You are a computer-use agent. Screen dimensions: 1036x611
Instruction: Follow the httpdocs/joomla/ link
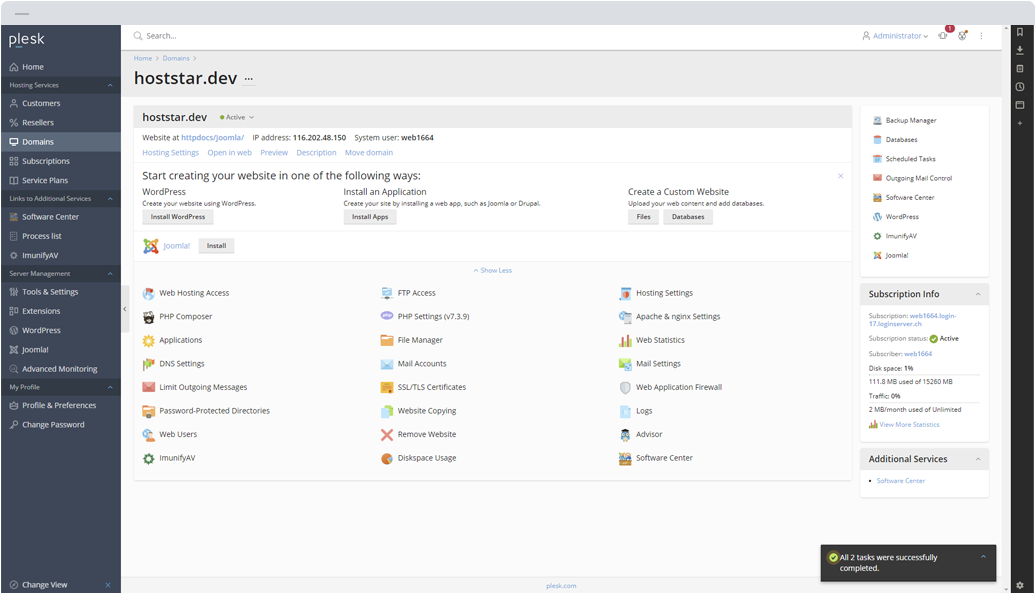pyautogui.click(x=213, y=138)
